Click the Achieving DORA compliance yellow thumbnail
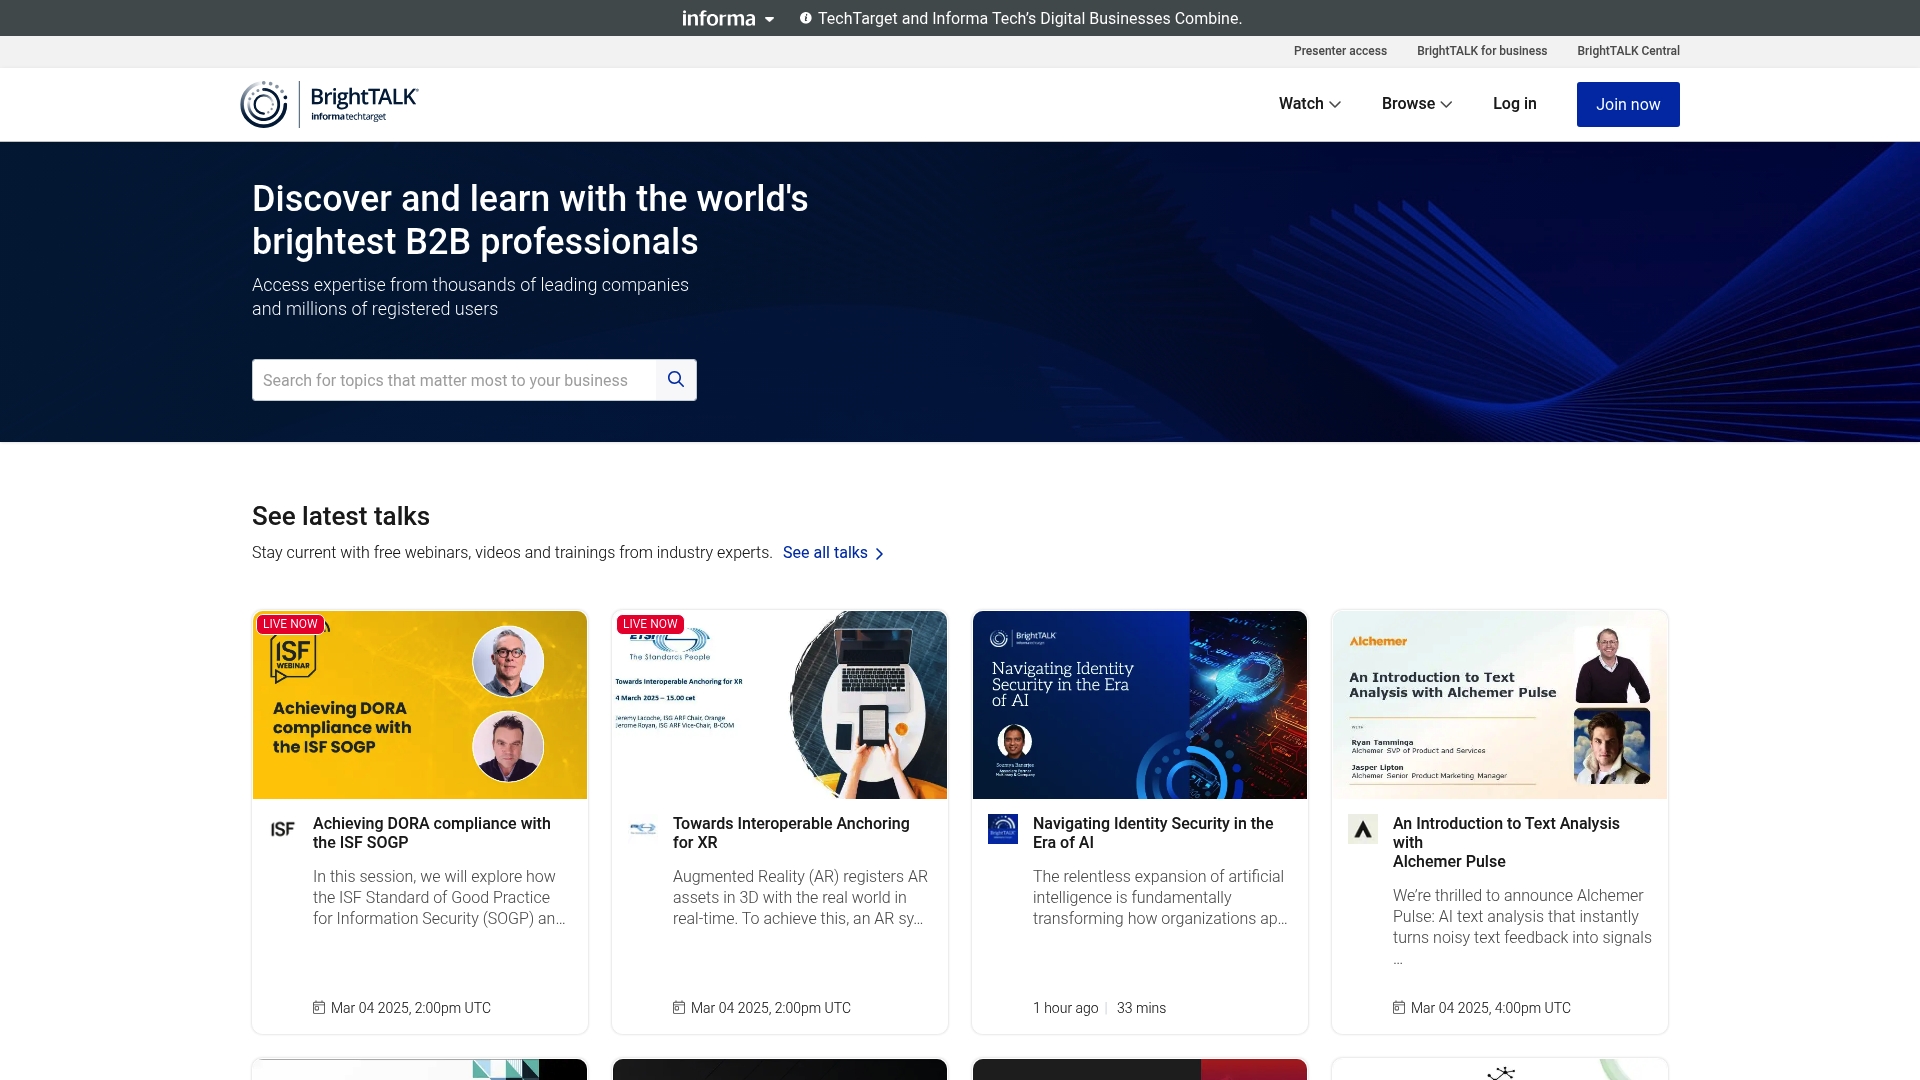Image resolution: width=1920 pixels, height=1080 pixels. point(420,705)
